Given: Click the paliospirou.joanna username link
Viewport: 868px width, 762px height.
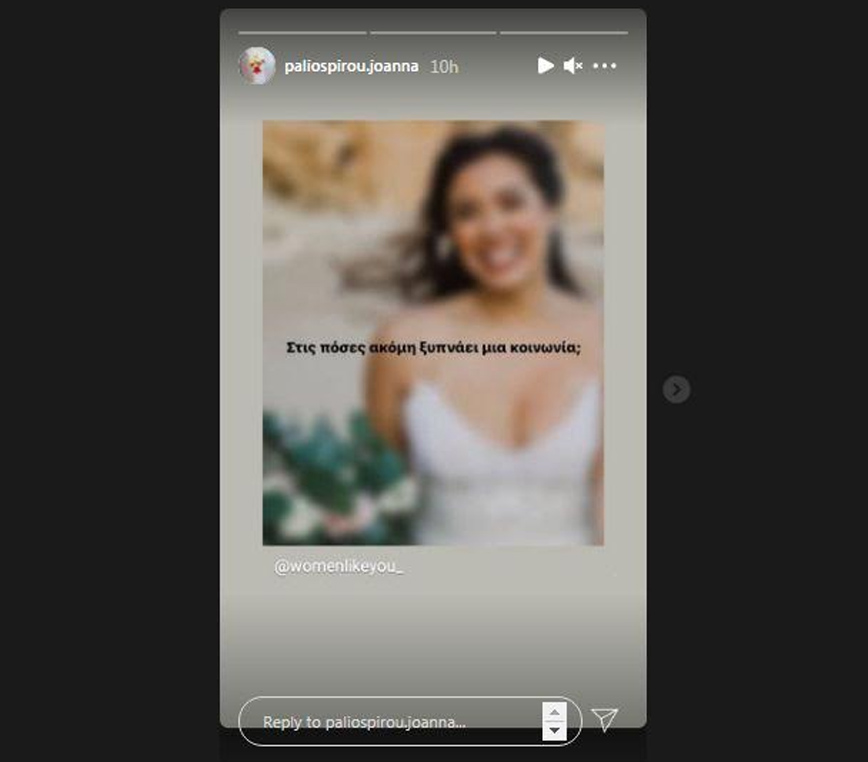Looking at the screenshot, I should point(351,67).
